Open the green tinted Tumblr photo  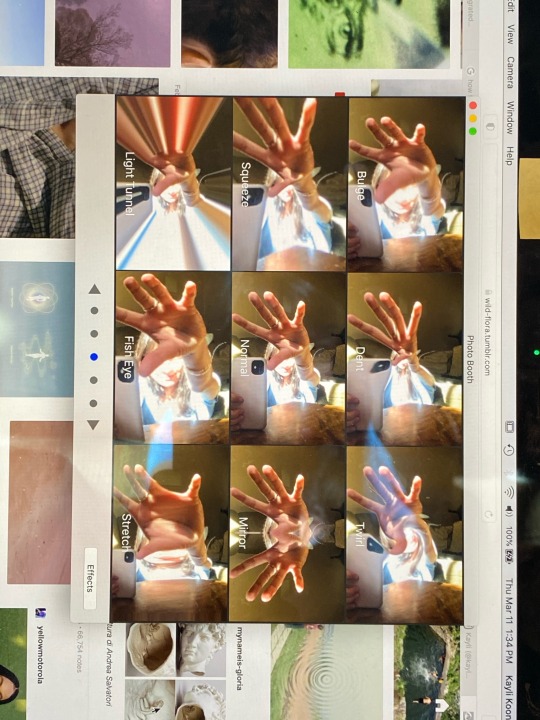click(368, 34)
